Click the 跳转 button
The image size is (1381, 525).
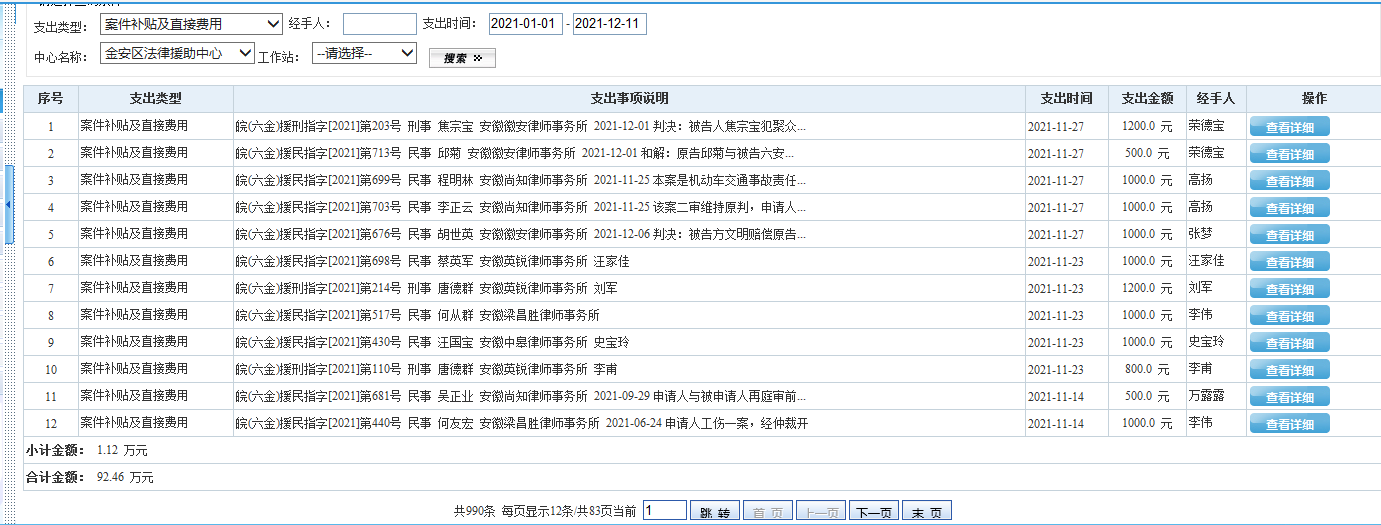(x=716, y=512)
